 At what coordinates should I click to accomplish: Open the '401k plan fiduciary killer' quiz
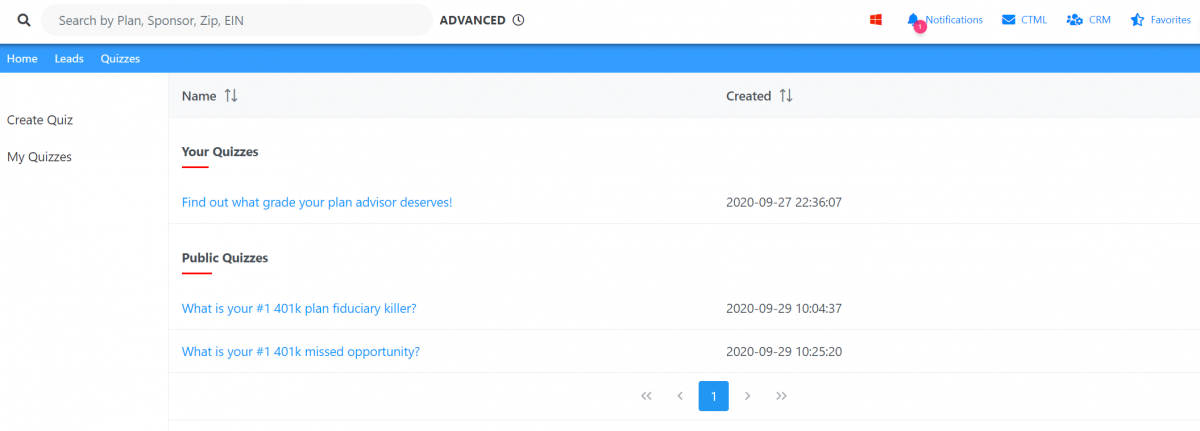pyautogui.click(x=299, y=308)
